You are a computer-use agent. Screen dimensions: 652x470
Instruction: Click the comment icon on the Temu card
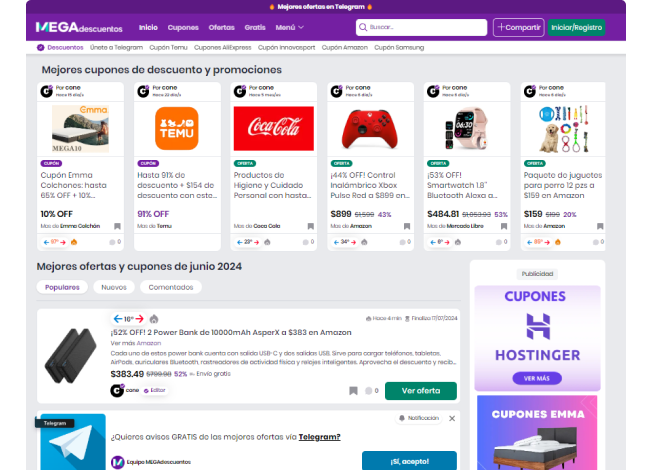click(208, 242)
